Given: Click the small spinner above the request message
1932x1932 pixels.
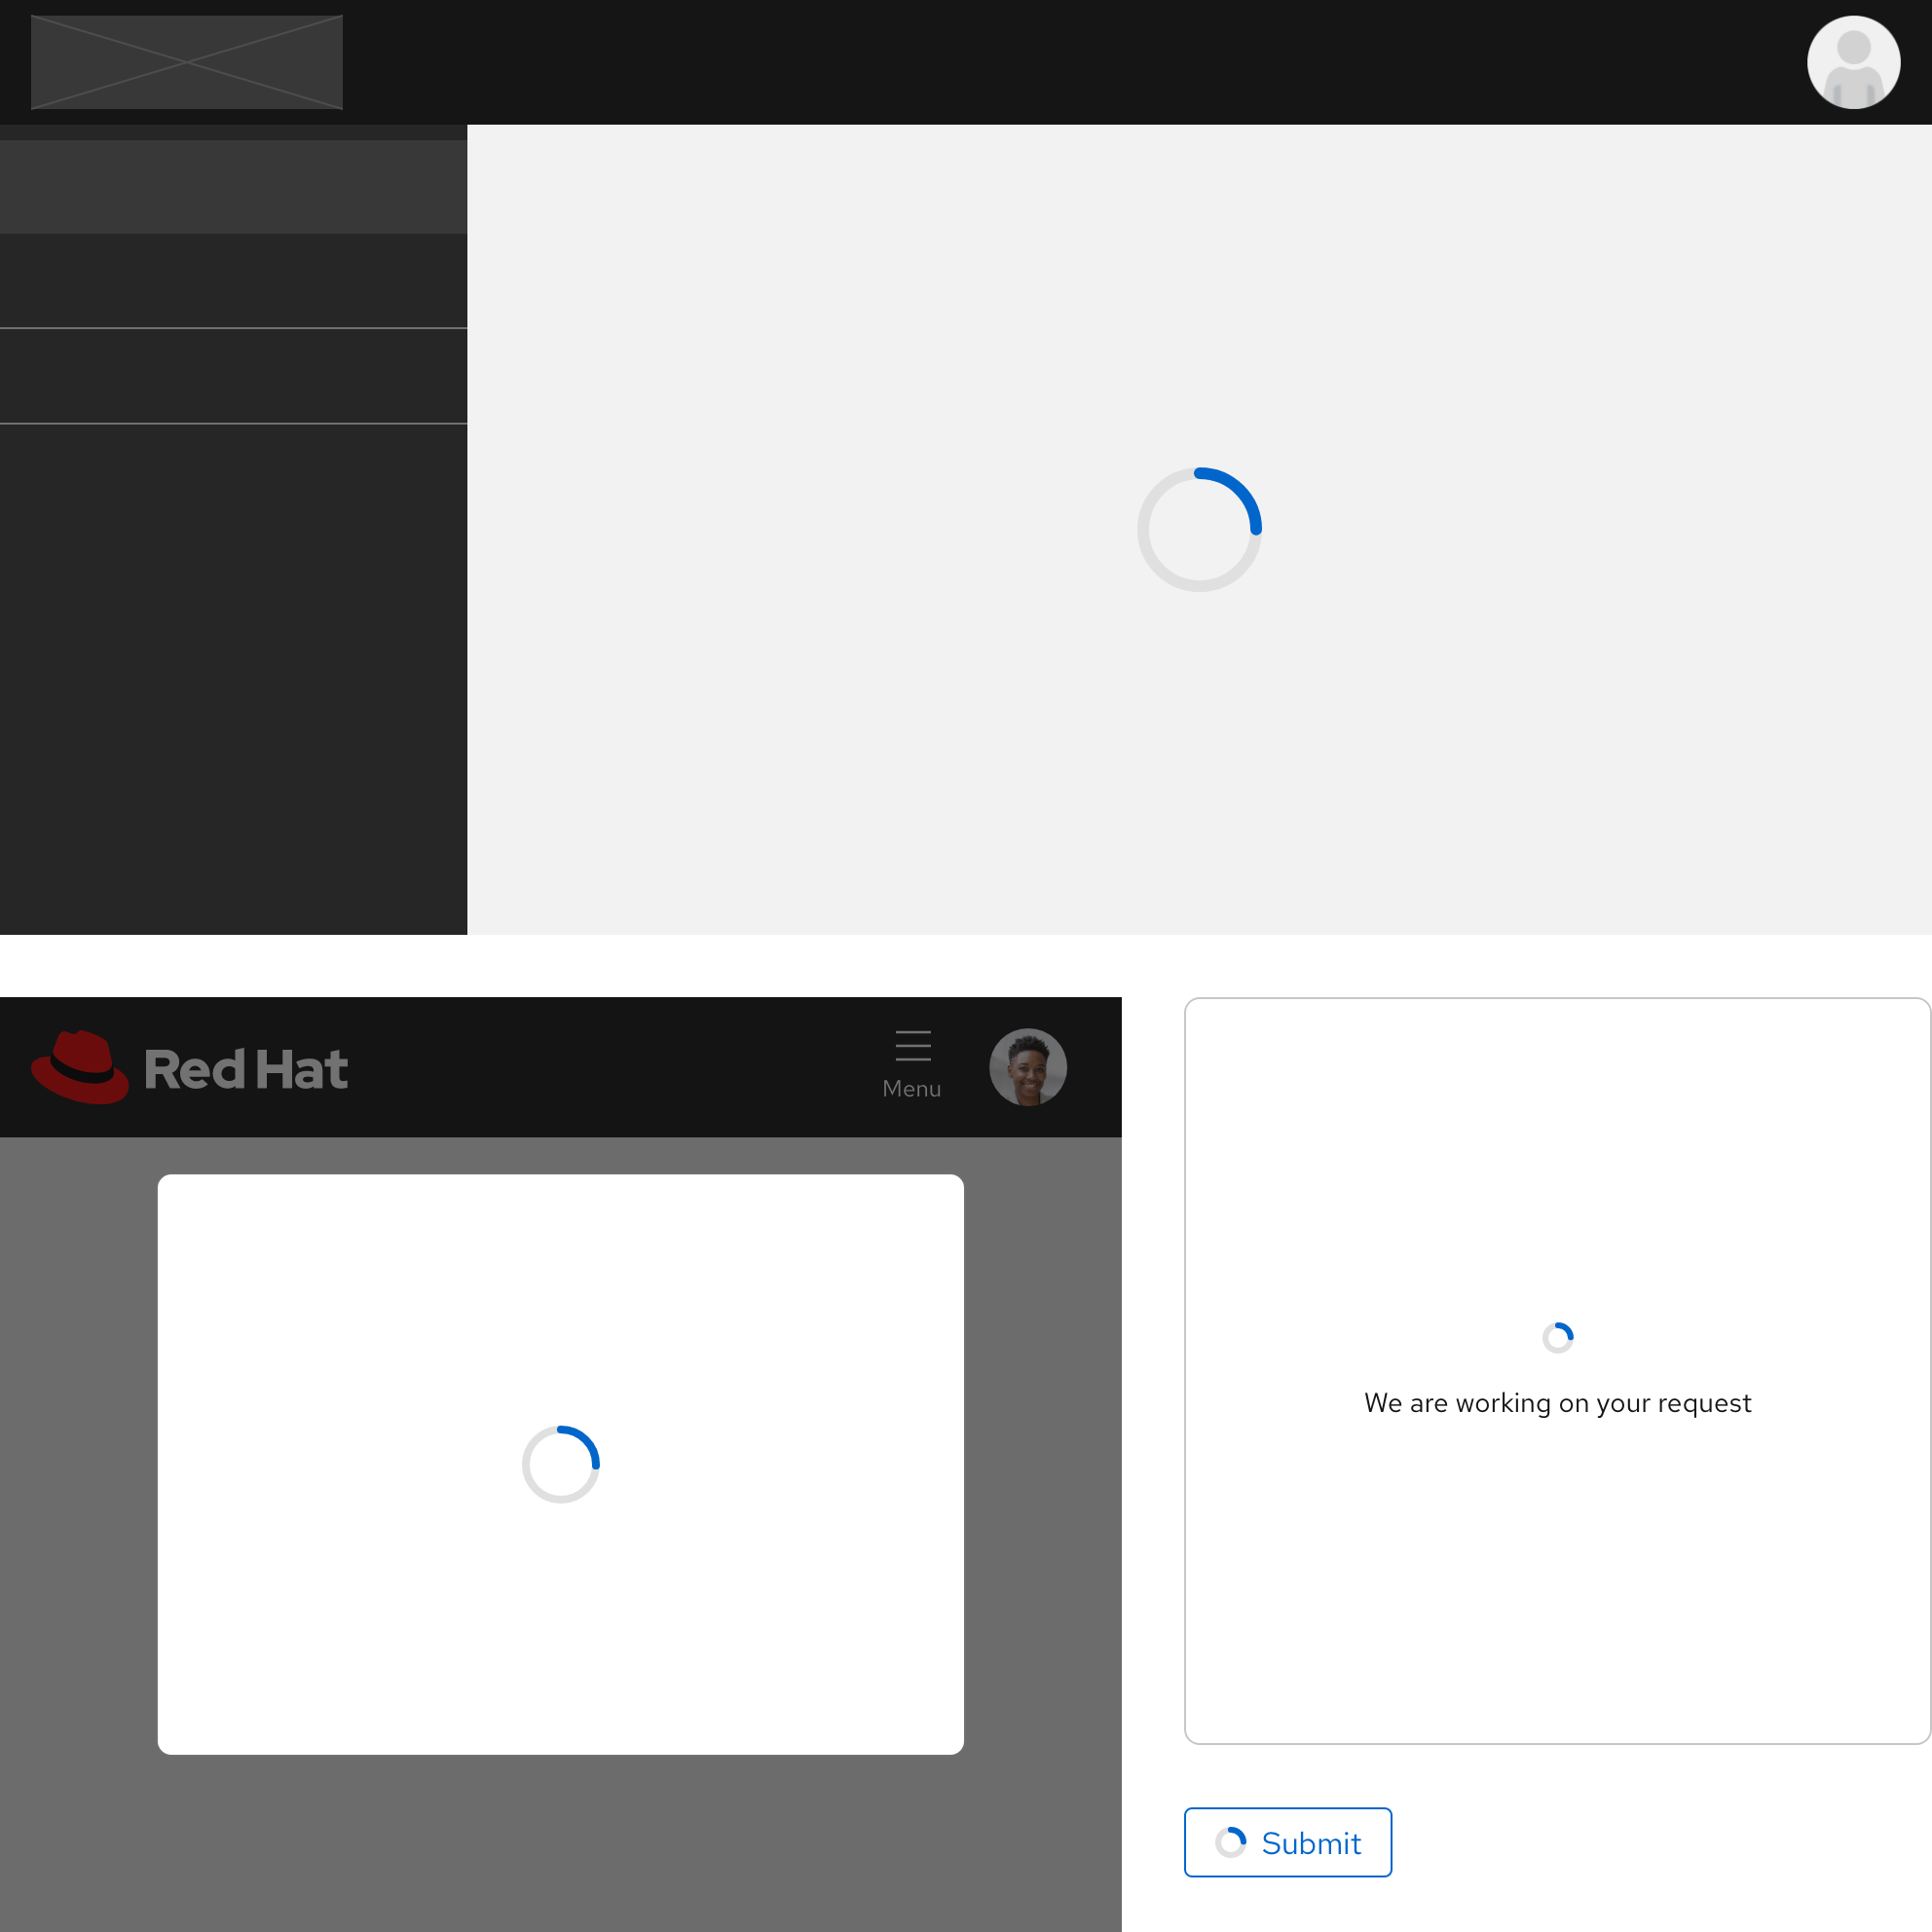Looking at the screenshot, I should 1557,1336.
